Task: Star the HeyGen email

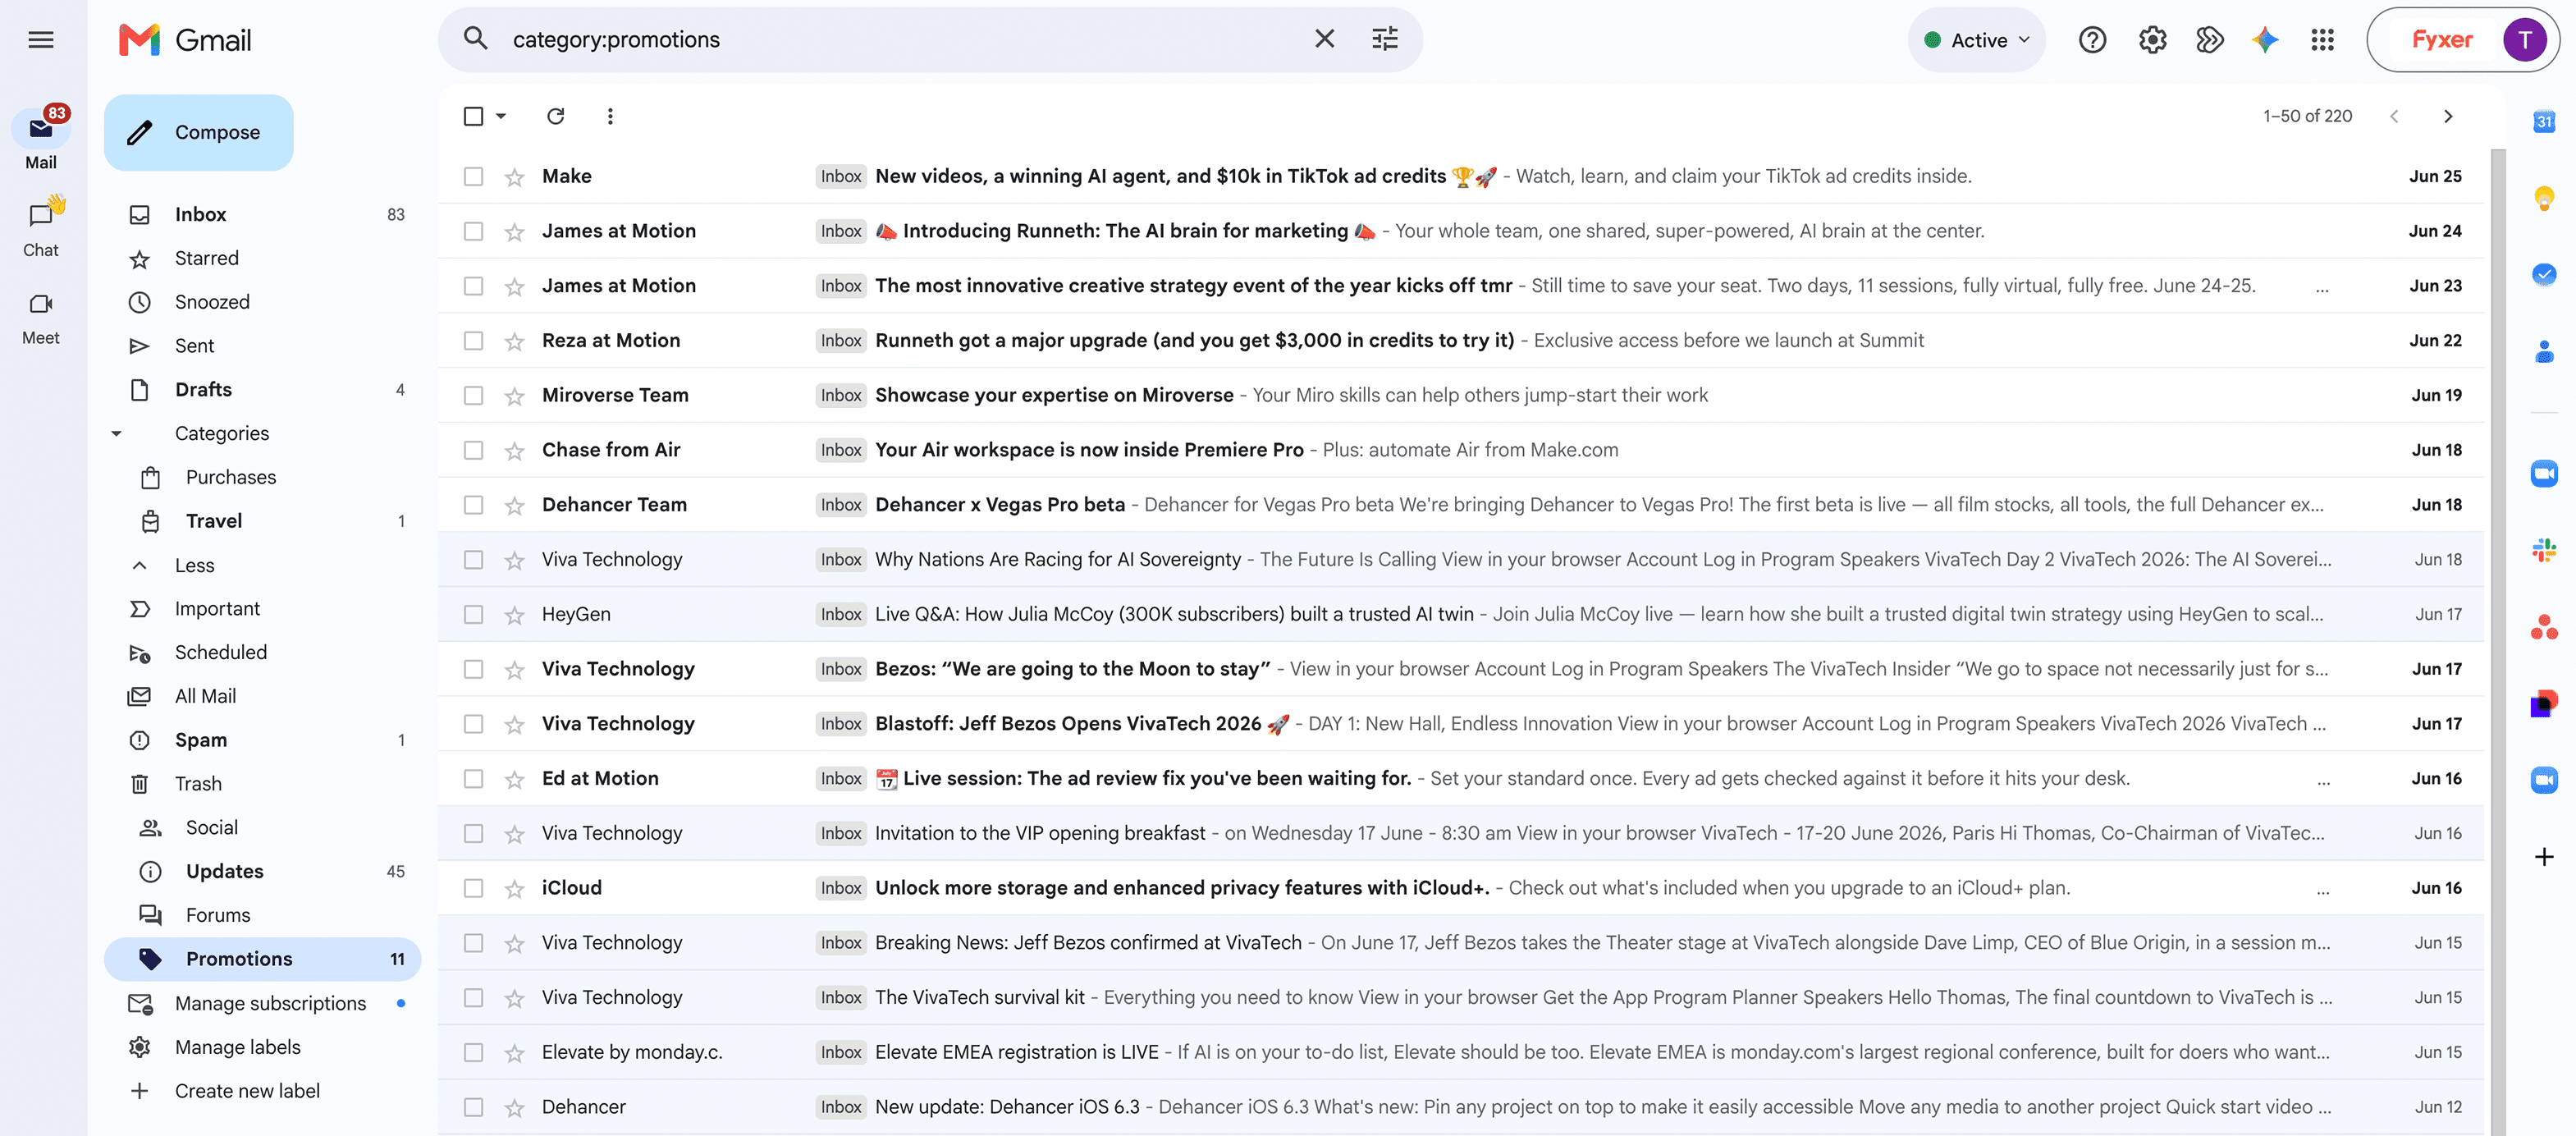Action: pyautogui.click(x=515, y=615)
